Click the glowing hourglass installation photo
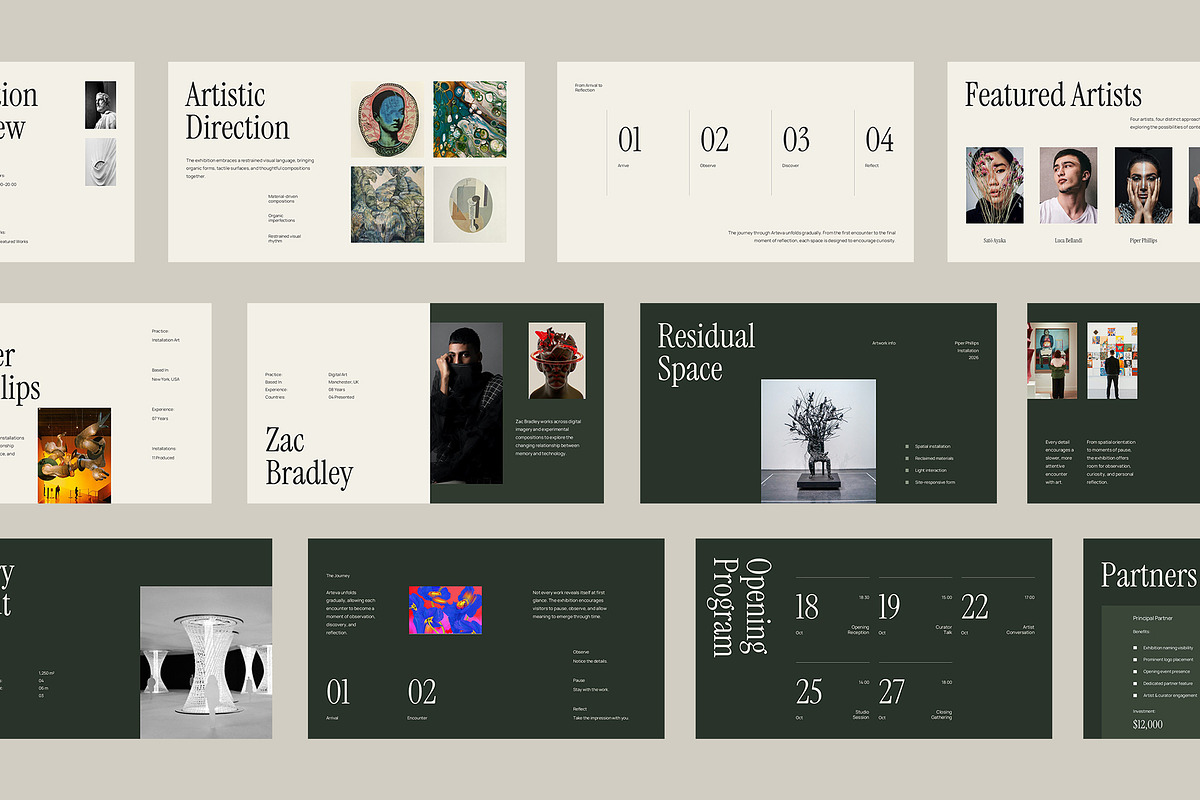This screenshot has height=800, width=1200. [x=205, y=662]
